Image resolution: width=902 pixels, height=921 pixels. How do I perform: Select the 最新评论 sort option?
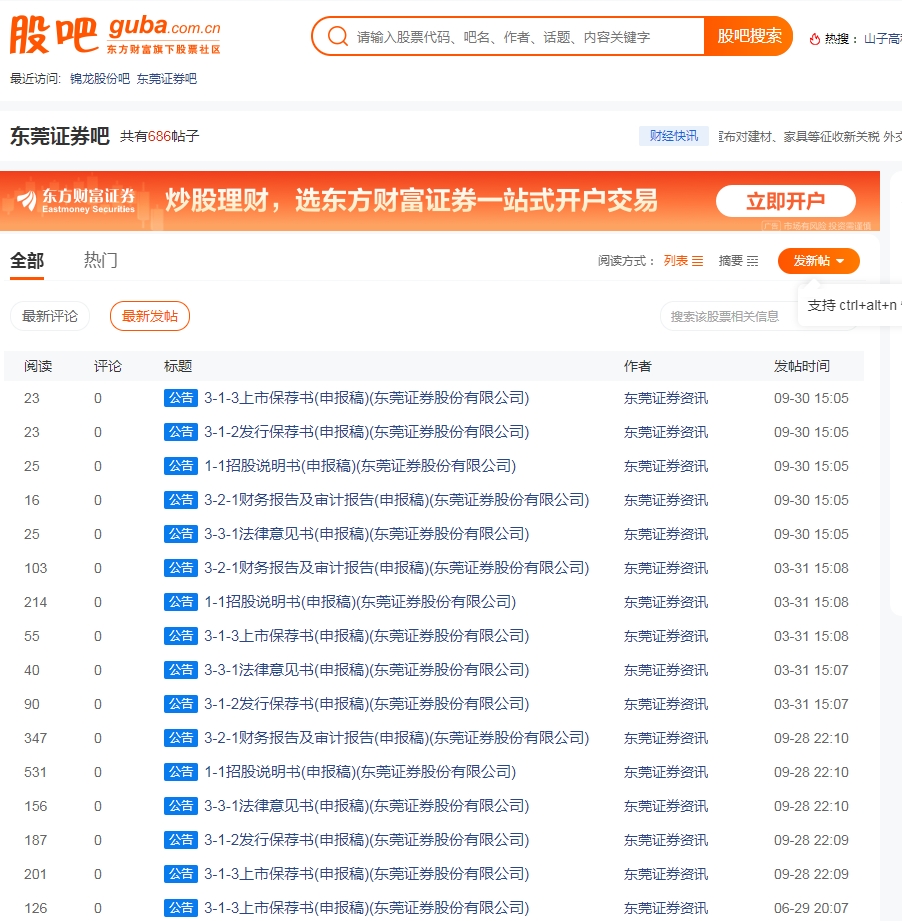point(50,316)
